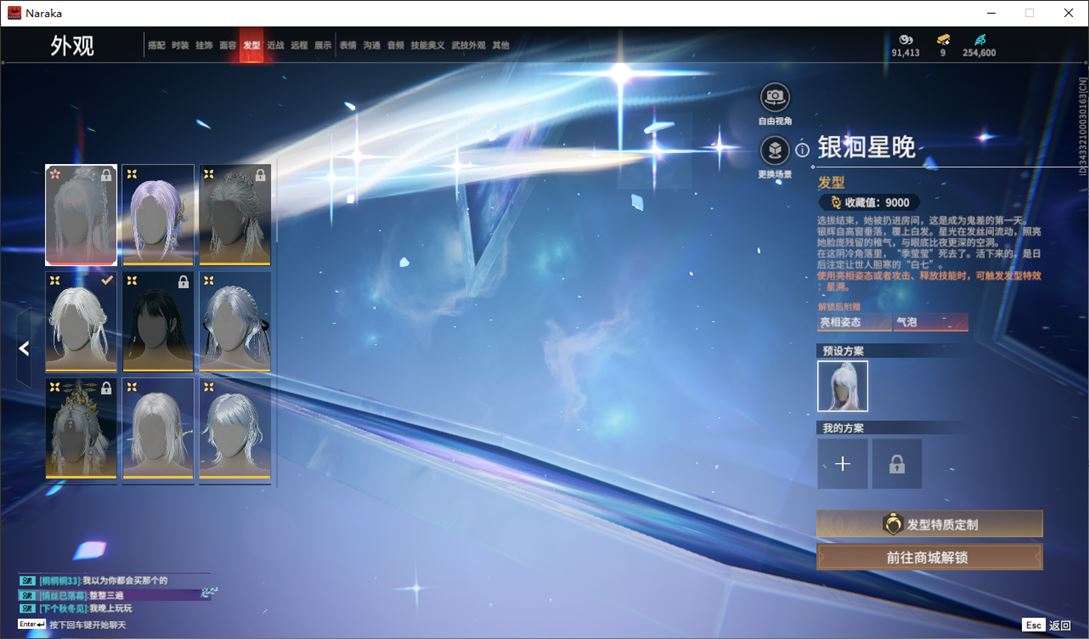Select the dark braided locked hairstyle
Viewport: 1089px width, 639px height.
click(x=235, y=215)
